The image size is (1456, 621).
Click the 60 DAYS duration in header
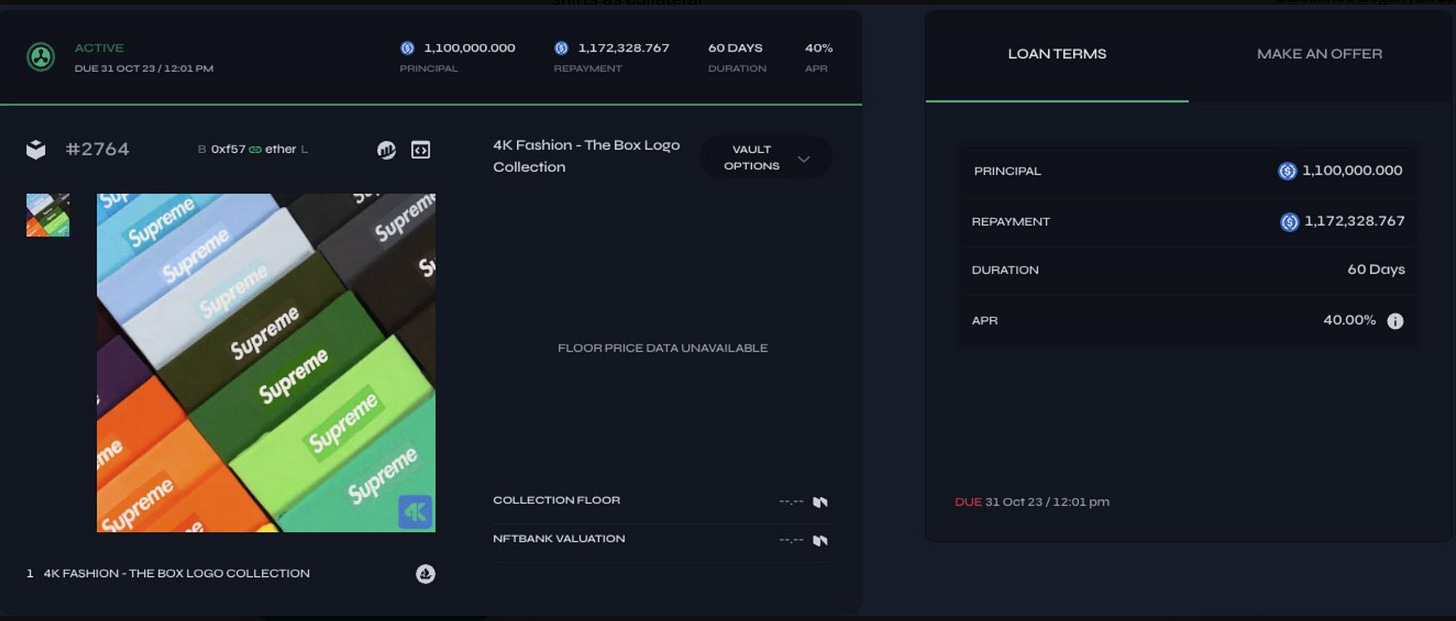(x=735, y=48)
